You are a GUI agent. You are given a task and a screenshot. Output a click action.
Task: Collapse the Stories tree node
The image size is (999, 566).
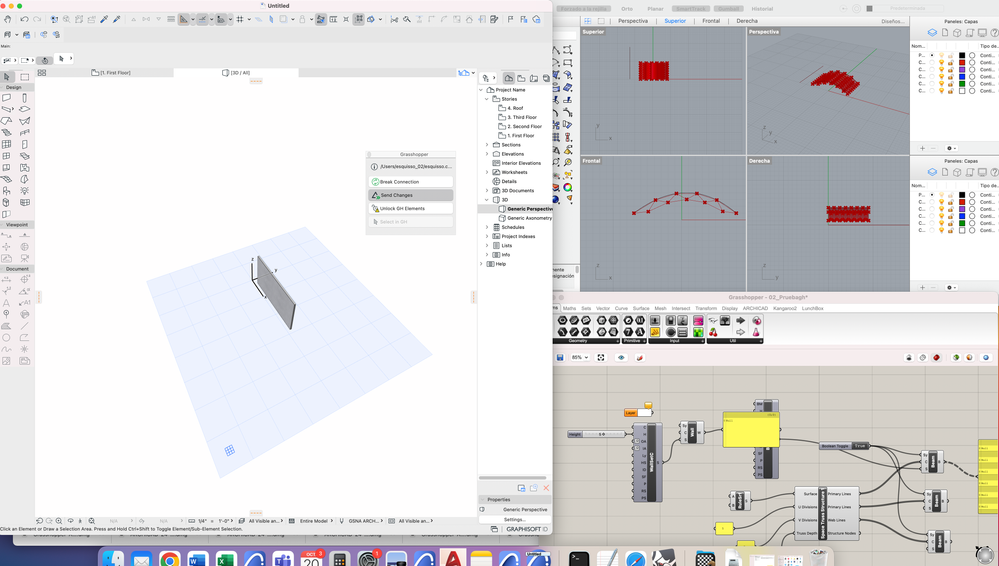(x=487, y=99)
